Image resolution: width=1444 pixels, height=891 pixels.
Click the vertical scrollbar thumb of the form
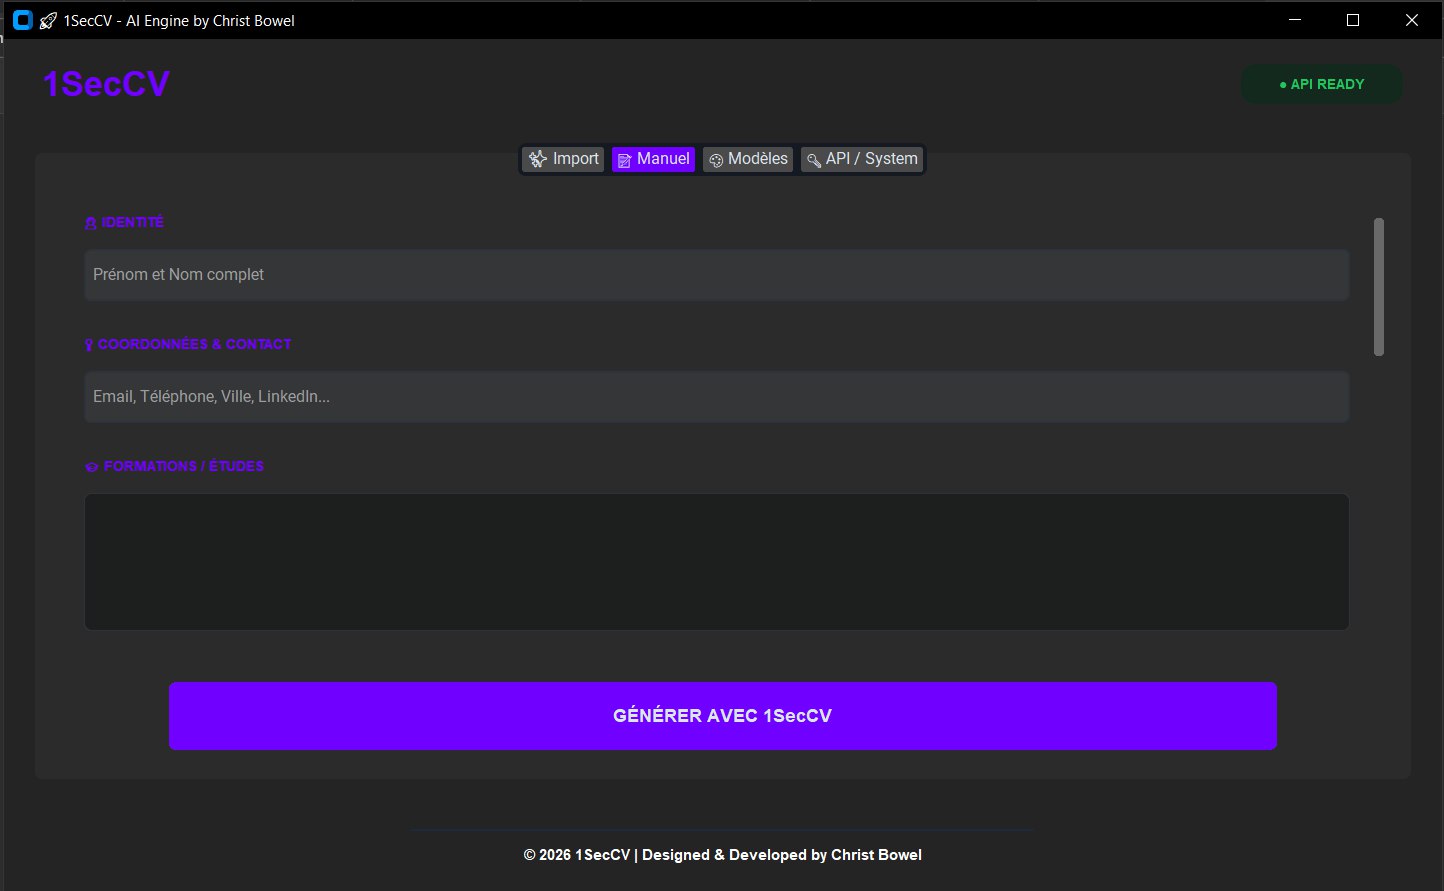click(x=1379, y=287)
